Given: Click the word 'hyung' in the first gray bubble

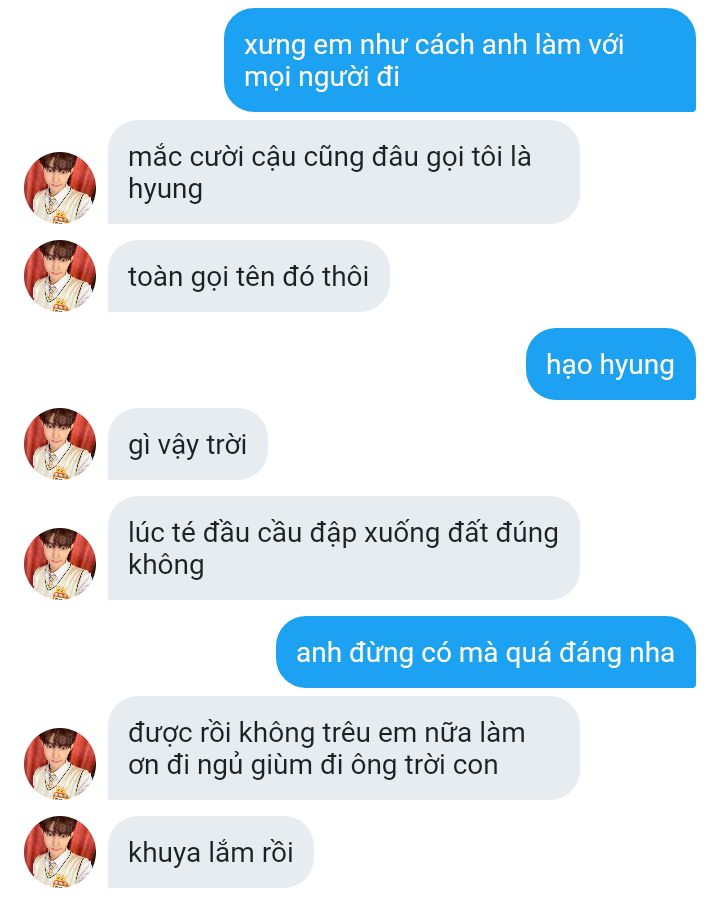Looking at the screenshot, I should click(165, 190).
